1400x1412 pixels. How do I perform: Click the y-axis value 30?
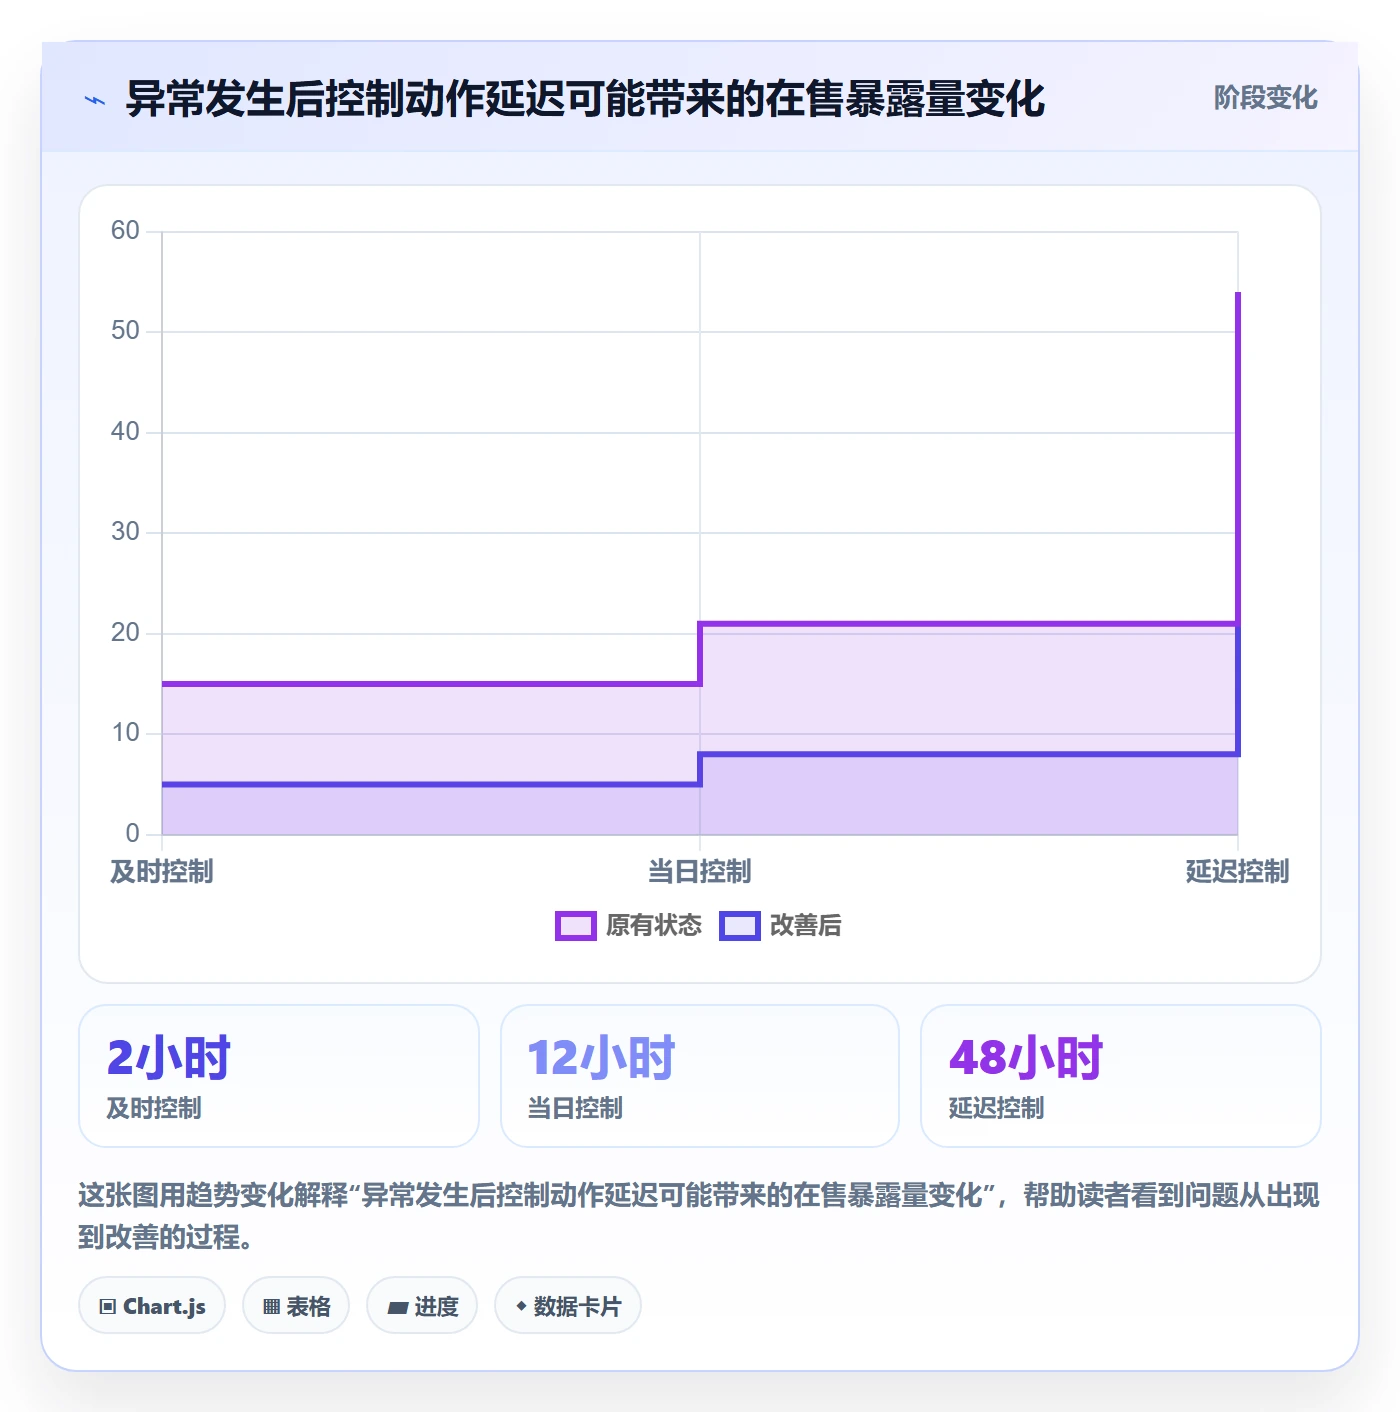(x=125, y=532)
